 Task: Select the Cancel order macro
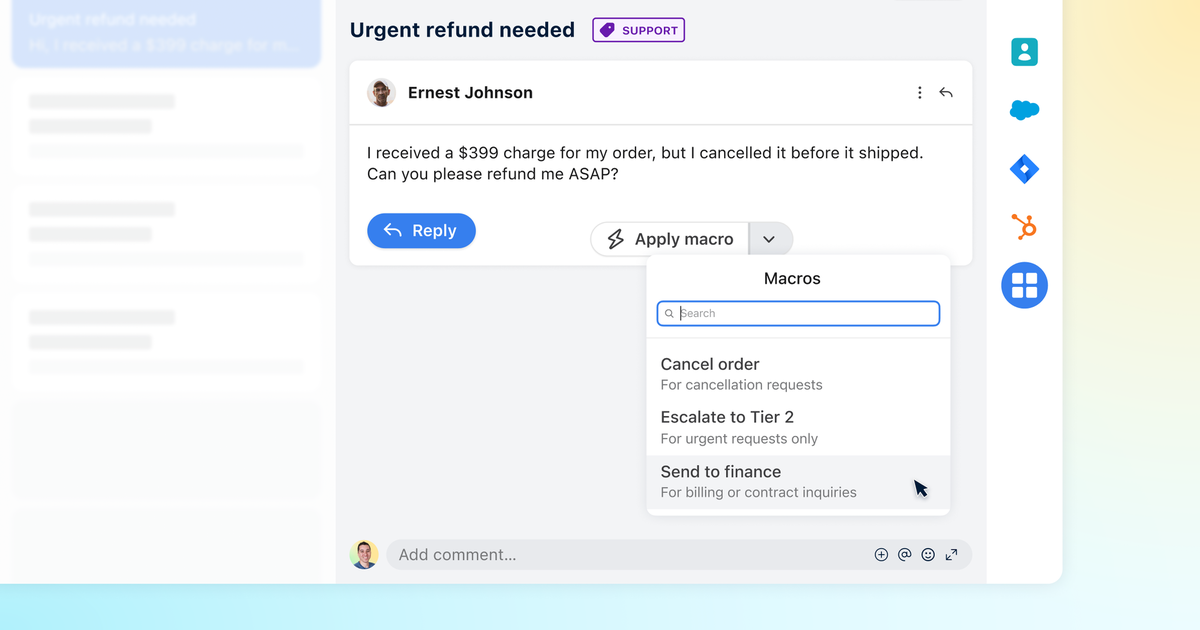click(741, 373)
